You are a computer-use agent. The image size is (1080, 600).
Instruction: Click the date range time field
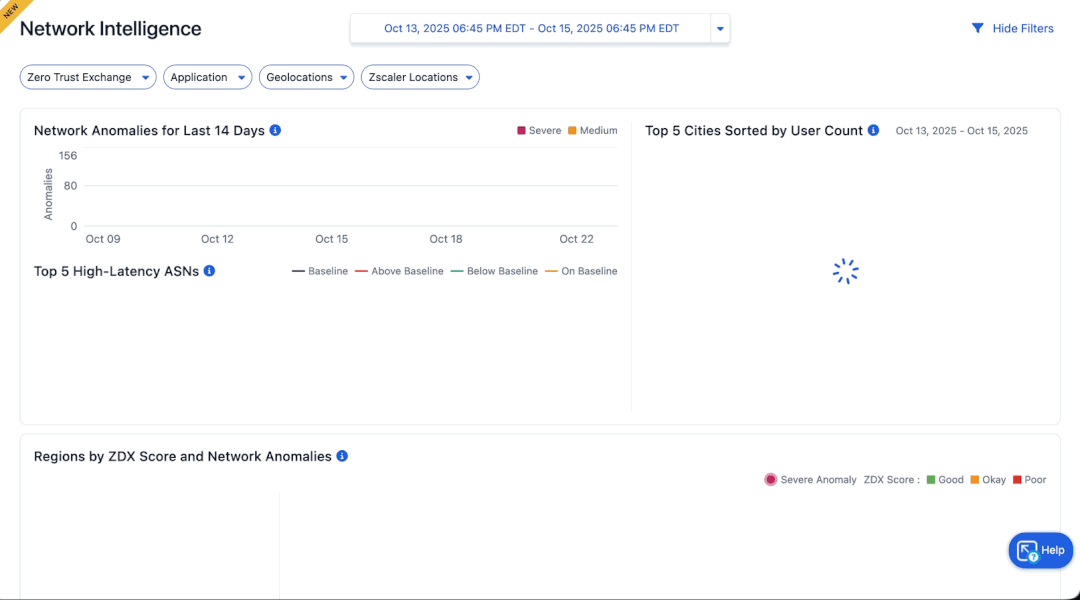(x=531, y=29)
